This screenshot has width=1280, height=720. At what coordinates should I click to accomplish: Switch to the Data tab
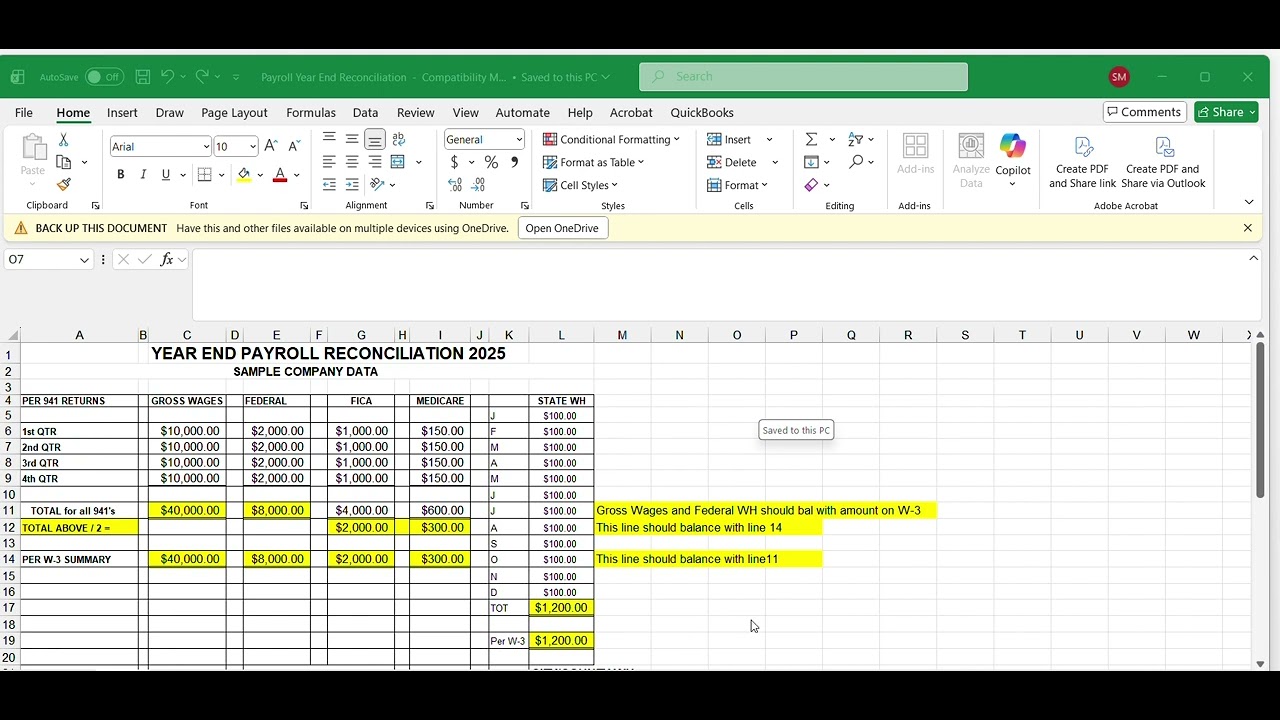coord(365,113)
